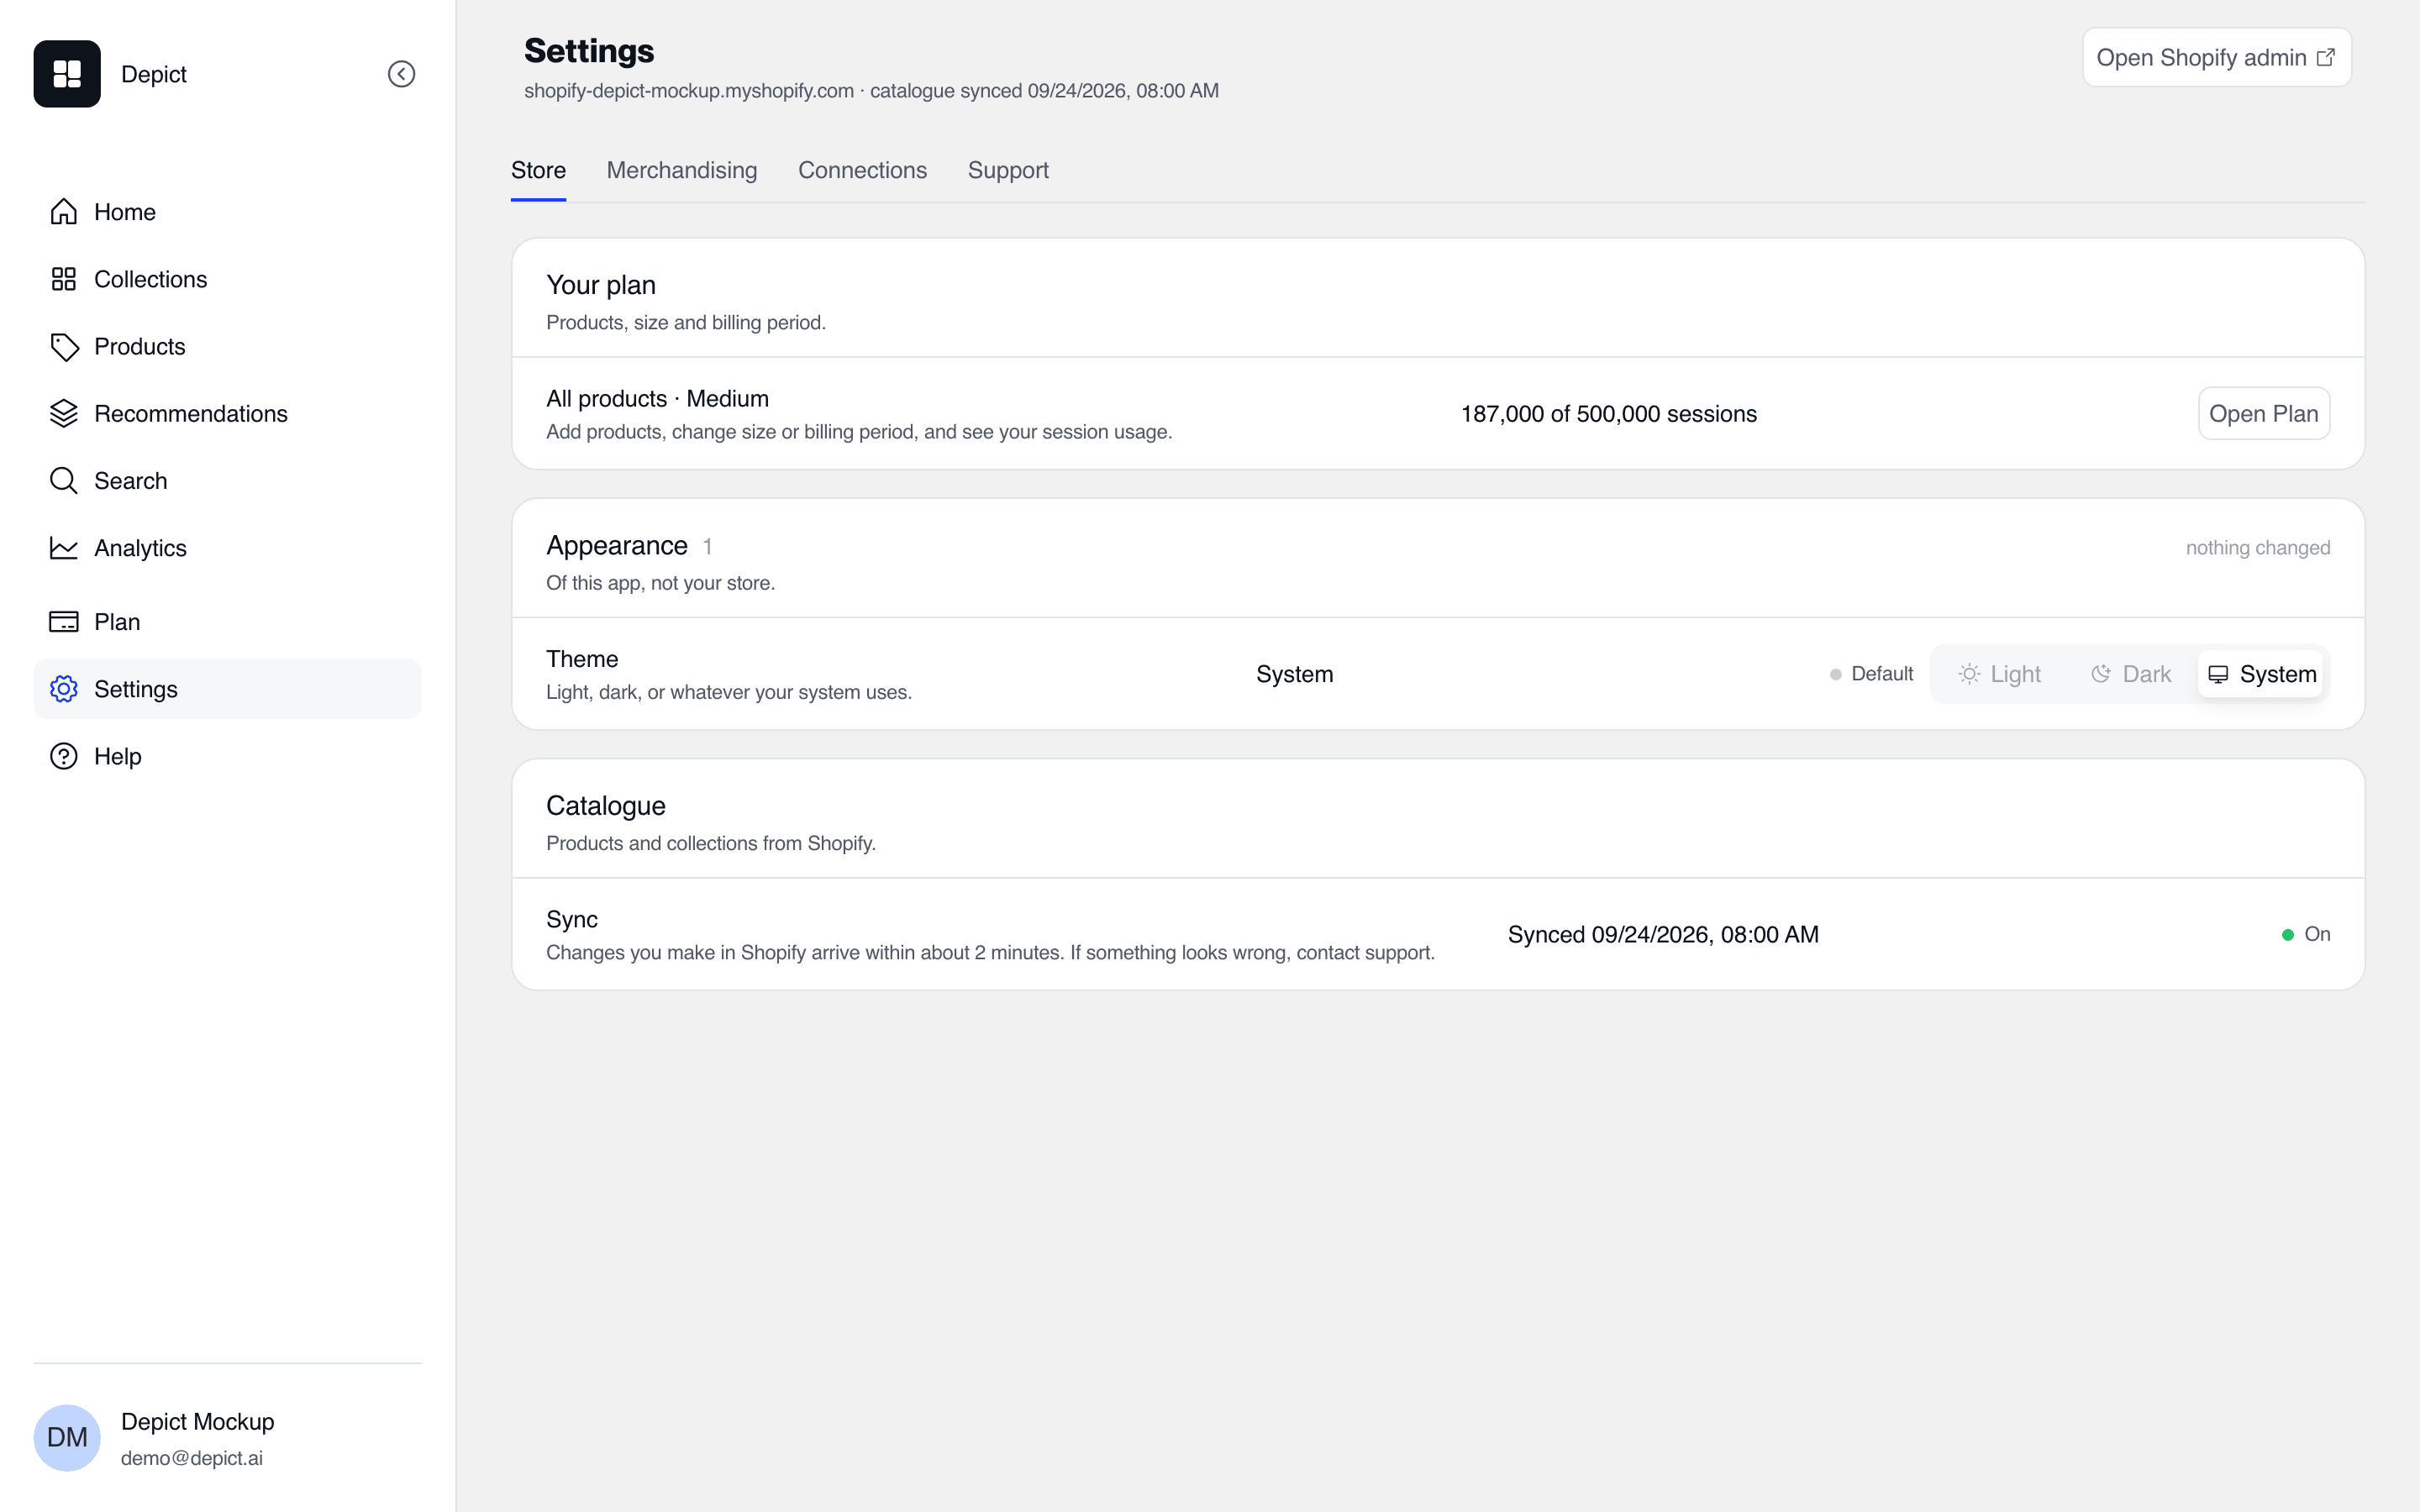Switch to the Merchandising tab
Image resolution: width=2420 pixels, height=1512 pixels.
click(682, 170)
